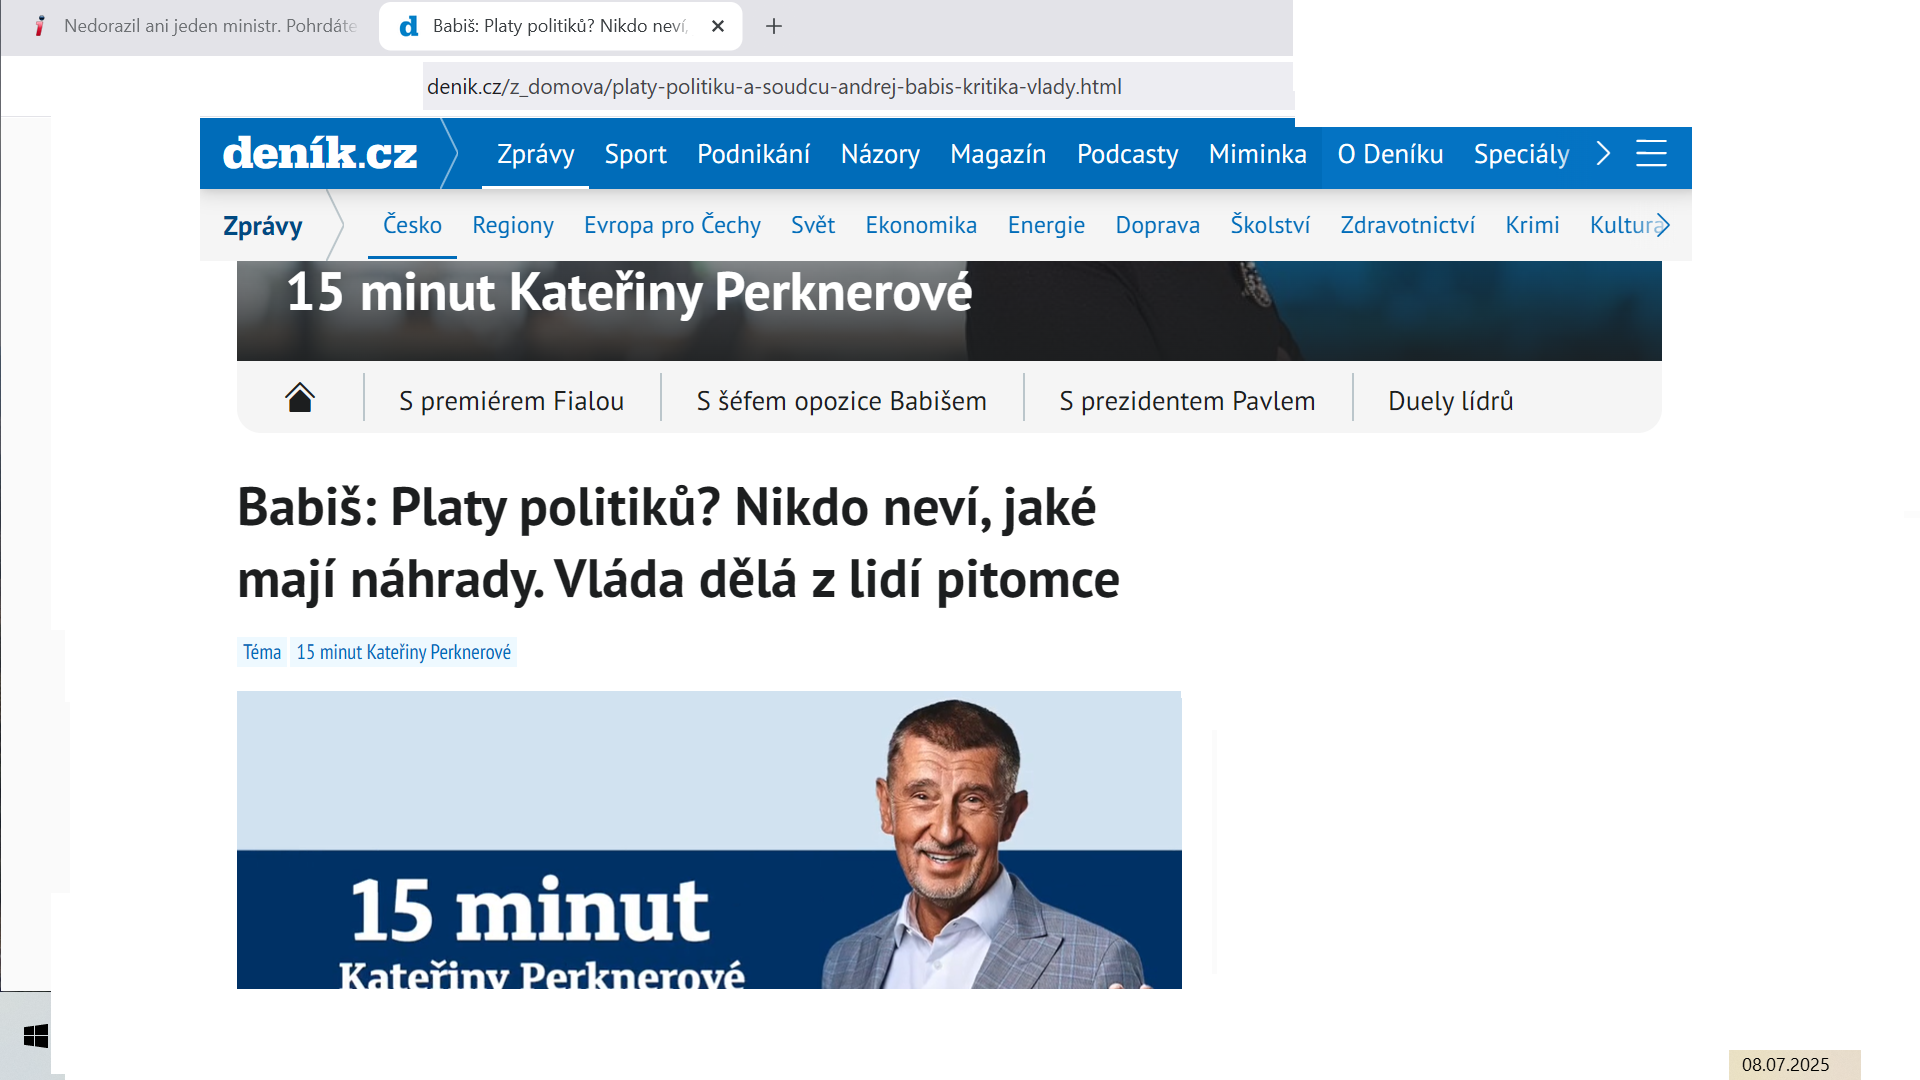Close the Babiš article tab
The image size is (1920, 1080).
718,26
